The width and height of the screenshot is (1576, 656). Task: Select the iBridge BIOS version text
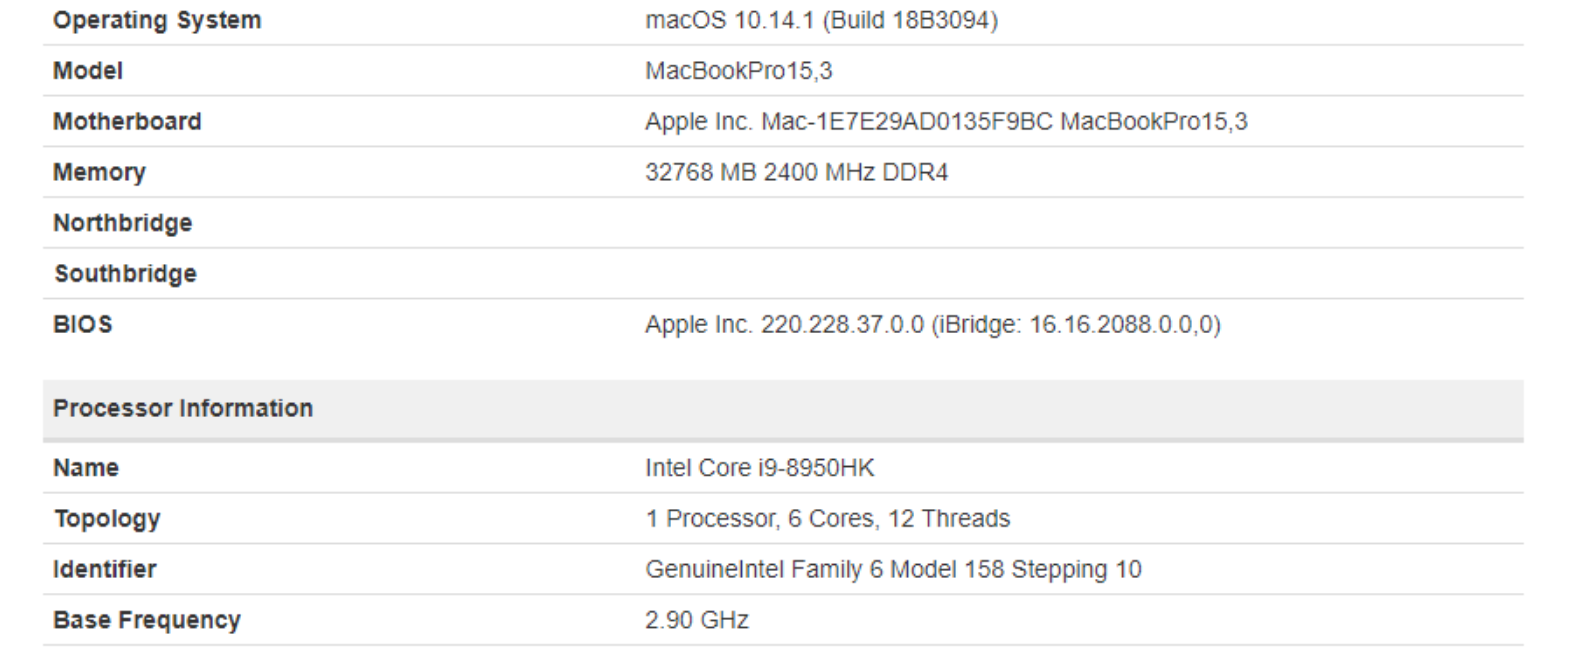(1076, 325)
